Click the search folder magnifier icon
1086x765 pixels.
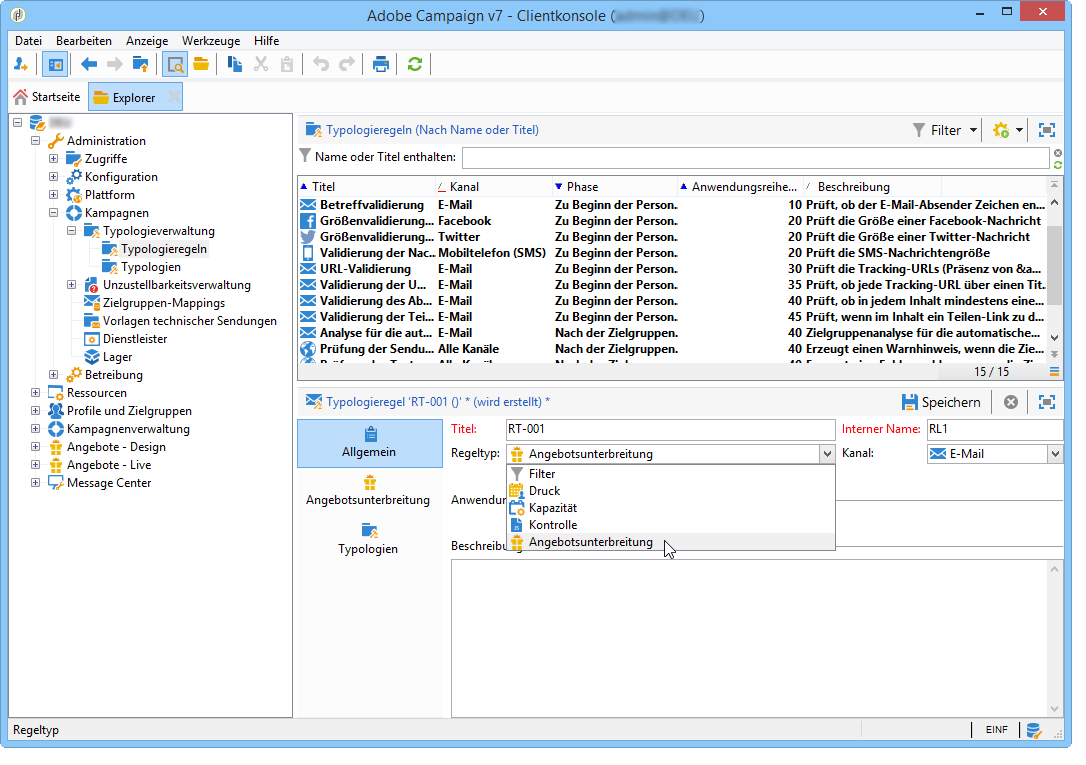[x=175, y=65]
